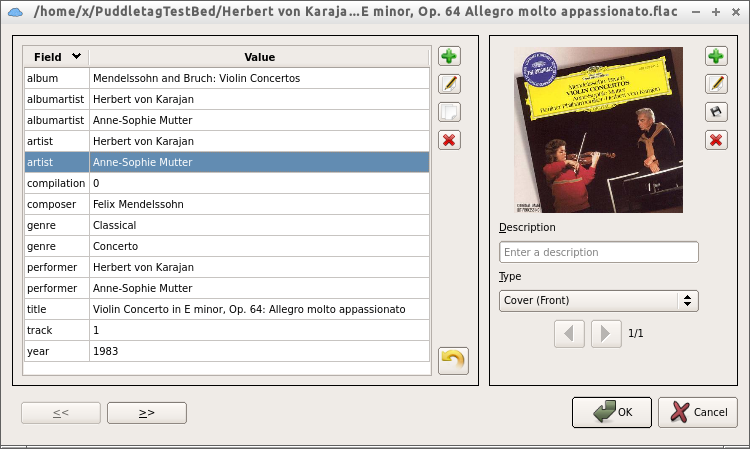Click the Value column header
The height and width of the screenshot is (449, 750).
click(259, 57)
